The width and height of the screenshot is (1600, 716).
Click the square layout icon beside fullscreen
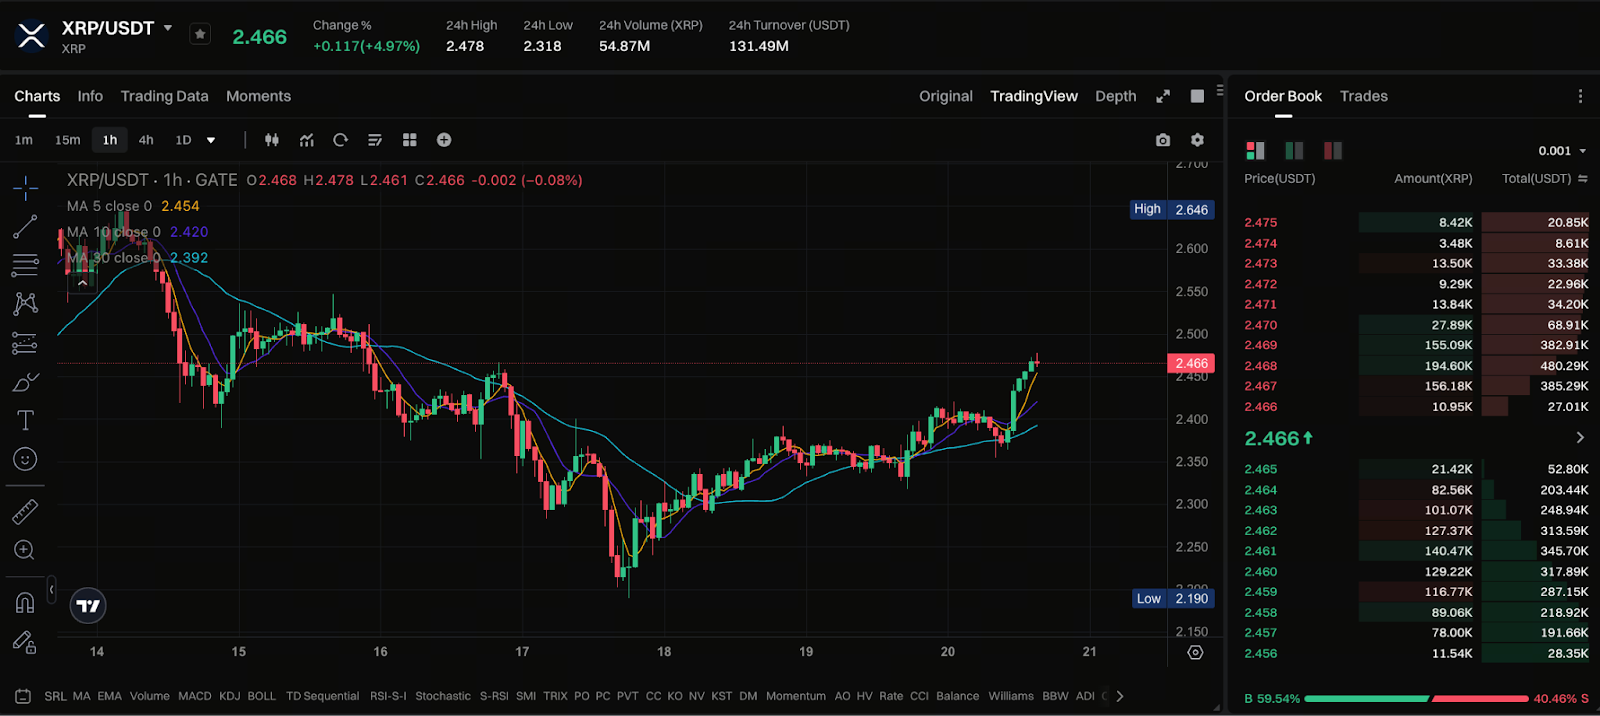click(1197, 96)
